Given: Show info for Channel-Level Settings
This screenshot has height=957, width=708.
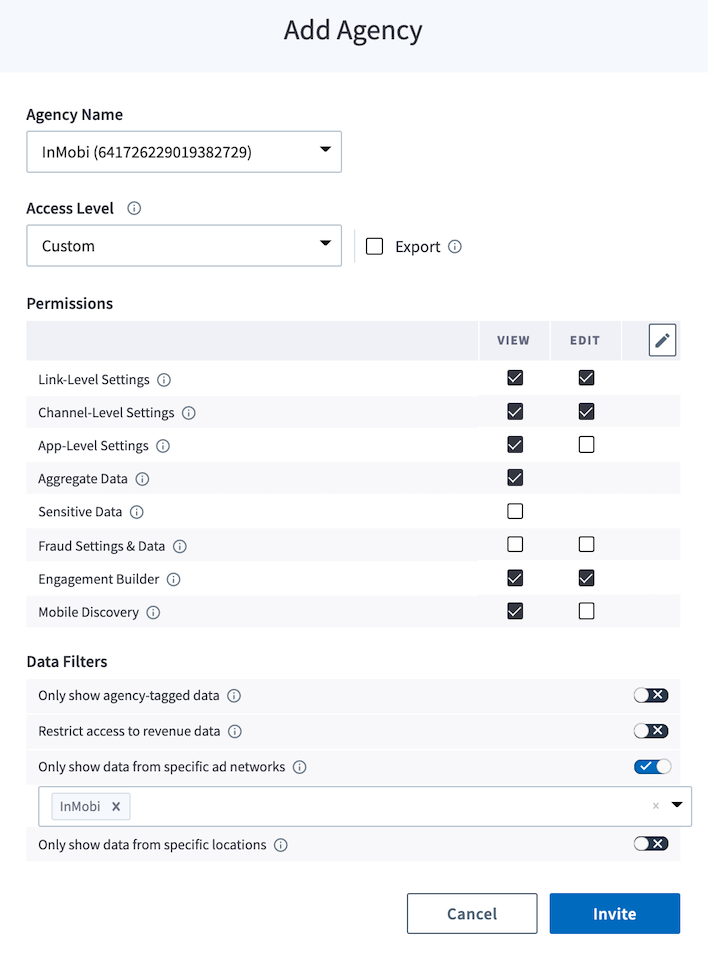Looking at the screenshot, I should 189,413.
